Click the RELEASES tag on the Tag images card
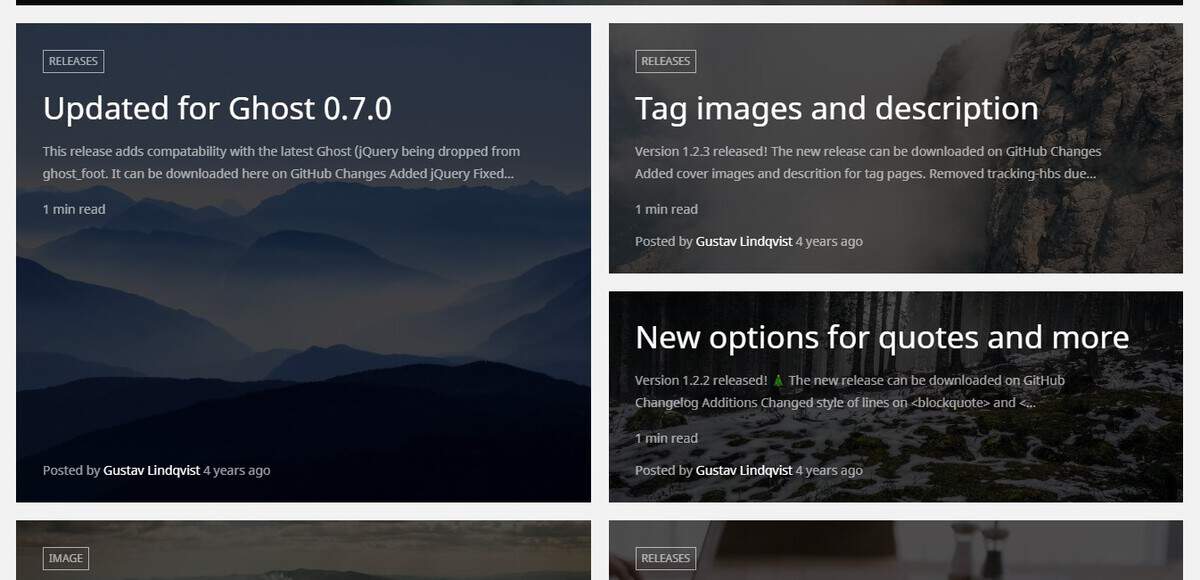 point(666,61)
